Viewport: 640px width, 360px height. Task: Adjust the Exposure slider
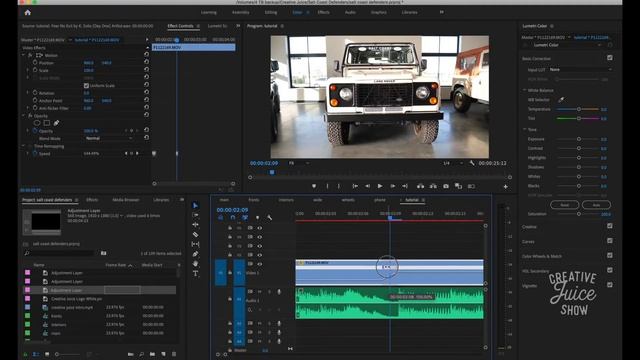(578, 139)
